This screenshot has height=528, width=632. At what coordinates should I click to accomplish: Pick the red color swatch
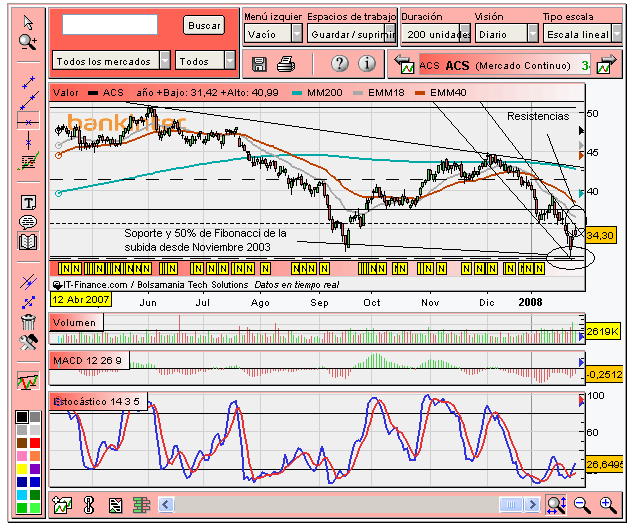coord(35,443)
